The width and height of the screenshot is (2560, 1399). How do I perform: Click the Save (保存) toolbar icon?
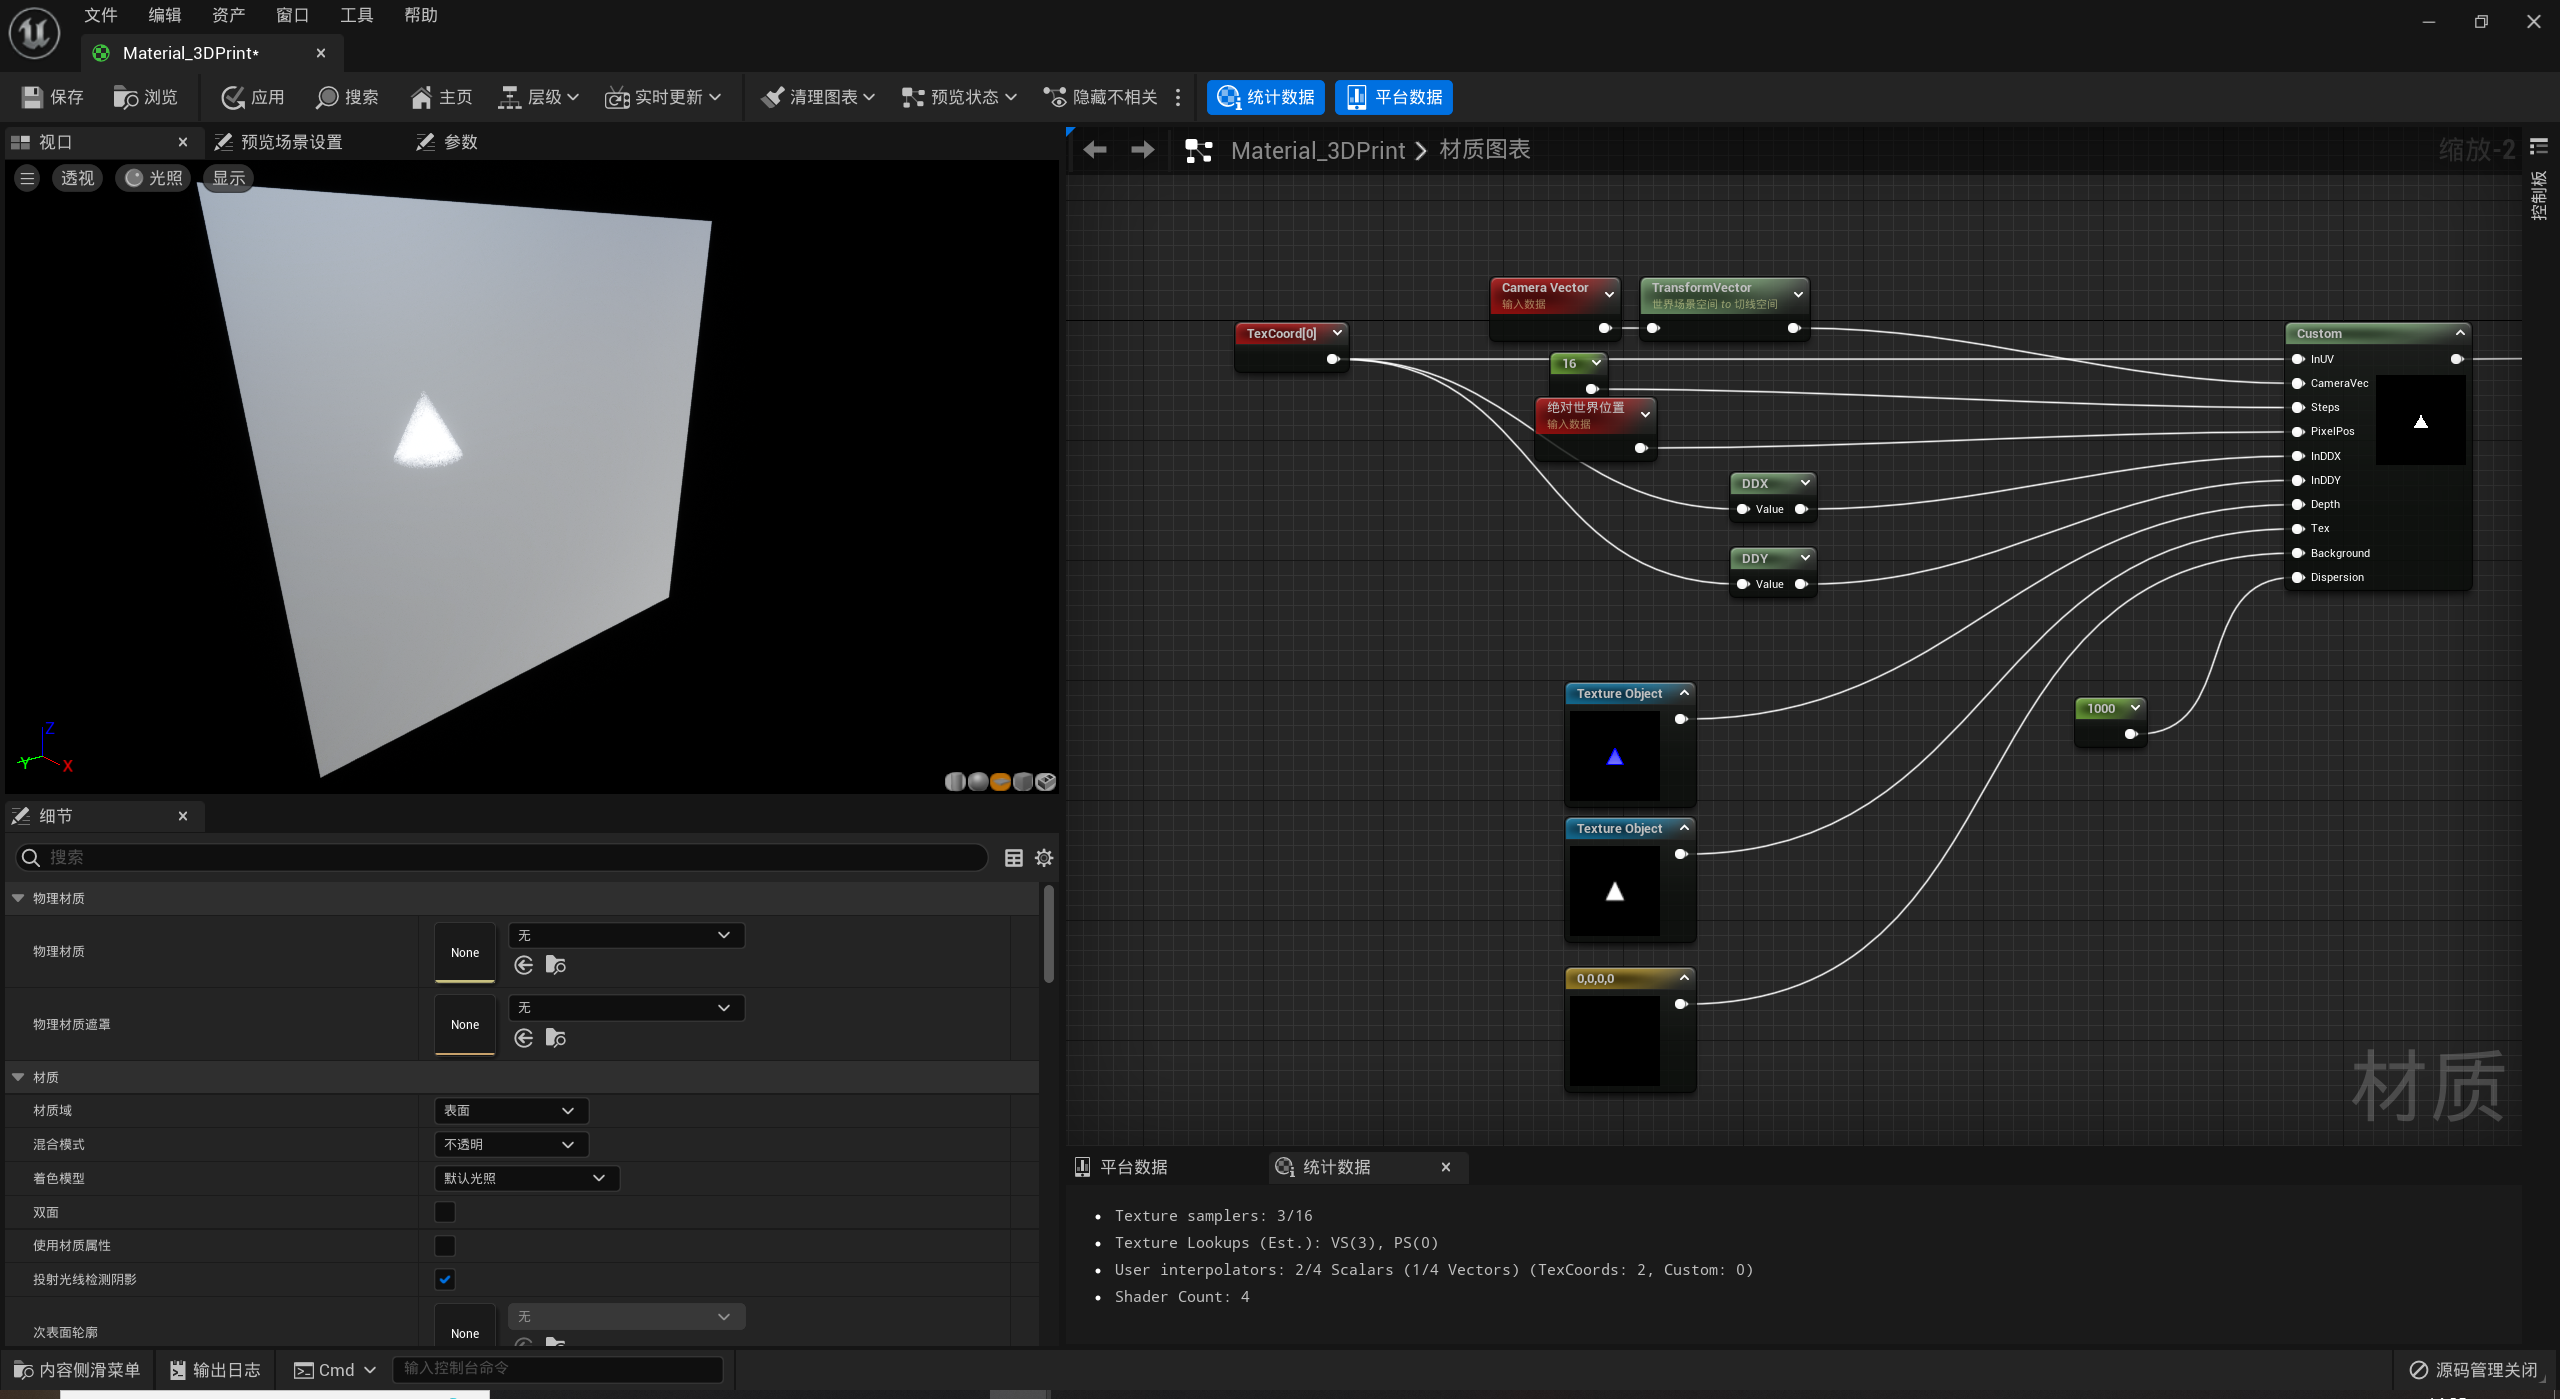pyautogui.click(x=32, y=97)
